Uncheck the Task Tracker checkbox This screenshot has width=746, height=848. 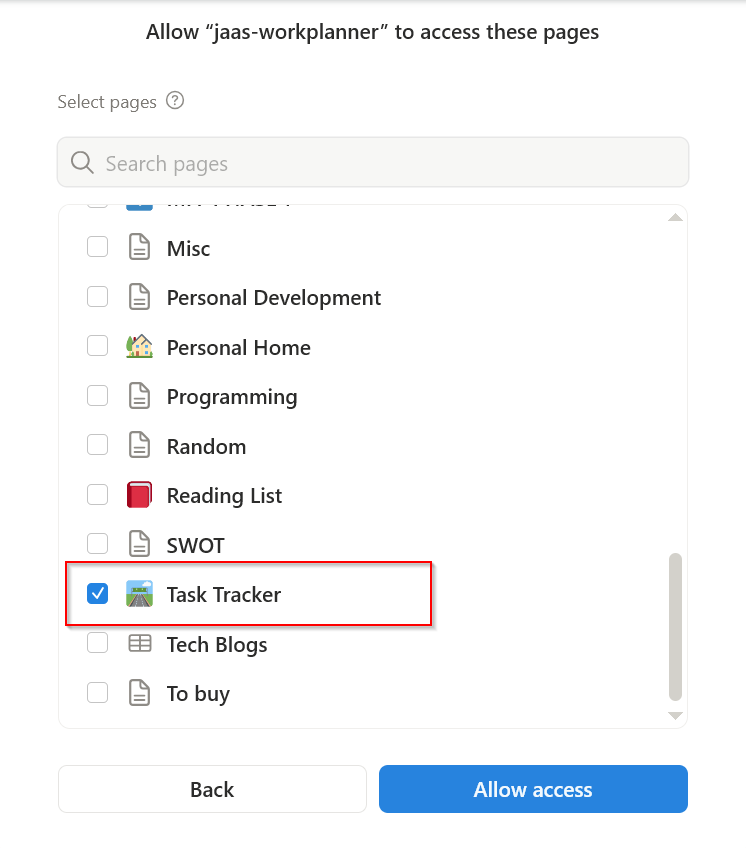pyautogui.click(x=97, y=593)
